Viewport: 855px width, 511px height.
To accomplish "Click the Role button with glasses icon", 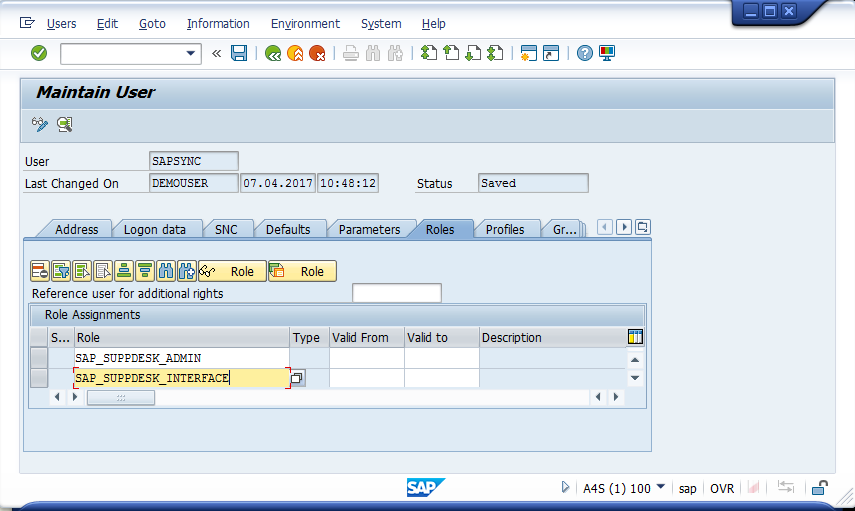I will coord(232,271).
